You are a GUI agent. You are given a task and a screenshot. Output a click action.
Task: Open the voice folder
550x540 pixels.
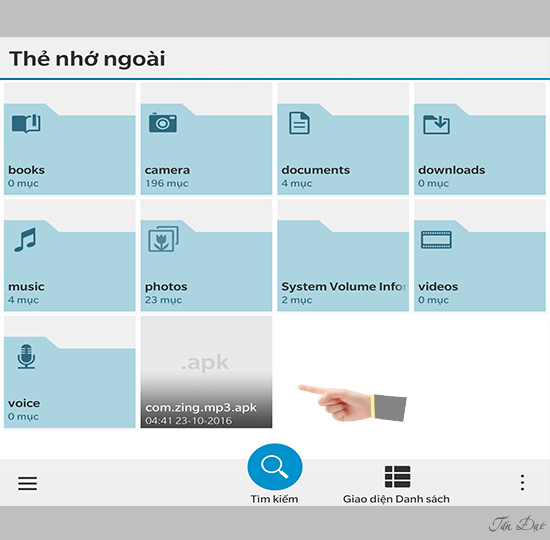[69, 372]
